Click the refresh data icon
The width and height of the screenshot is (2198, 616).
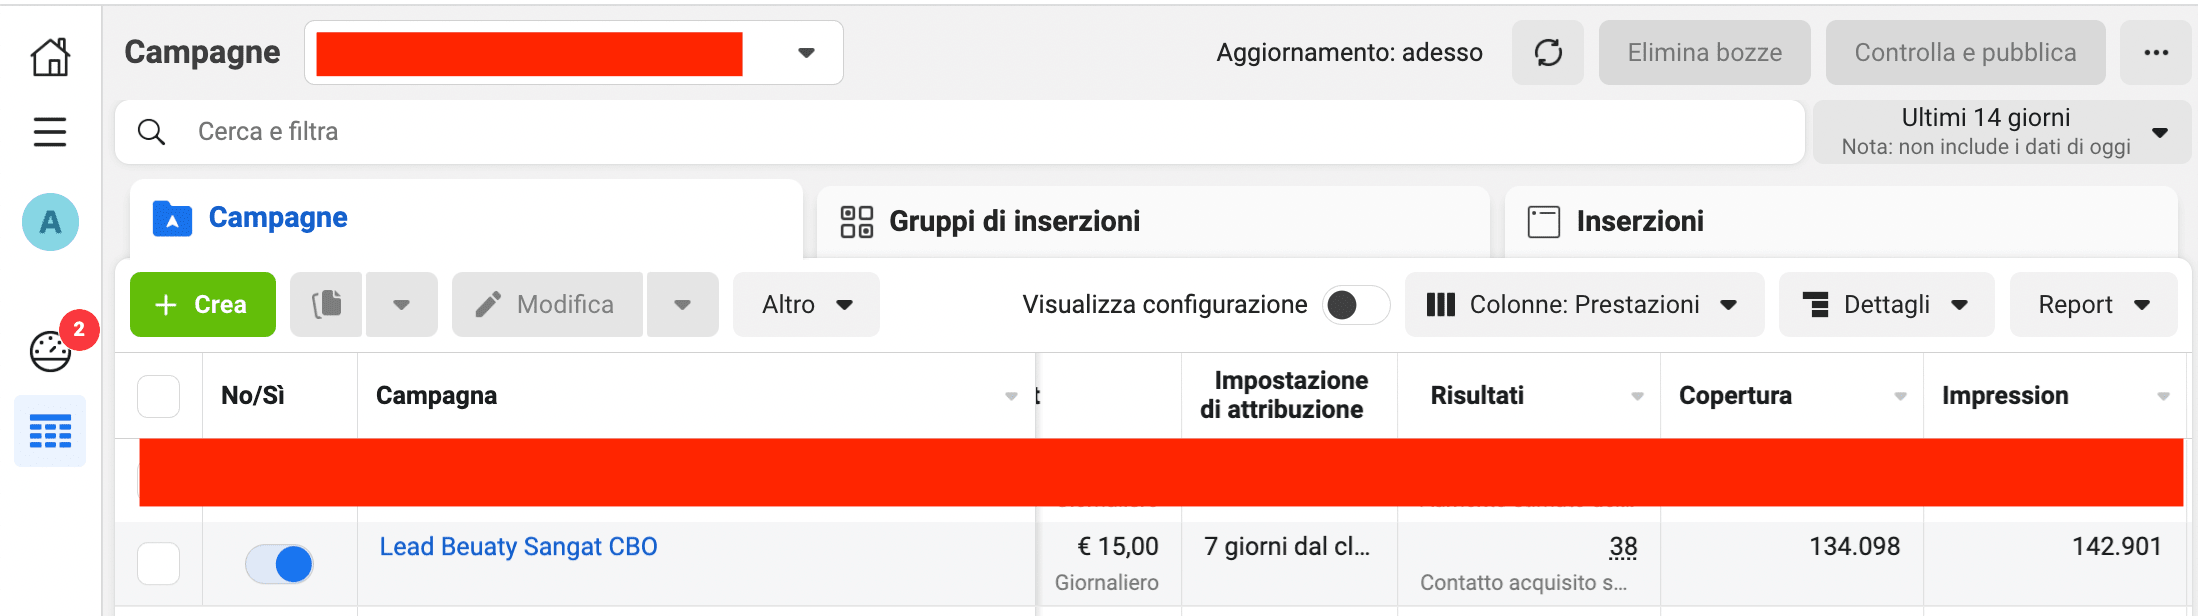[x=1548, y=53]
